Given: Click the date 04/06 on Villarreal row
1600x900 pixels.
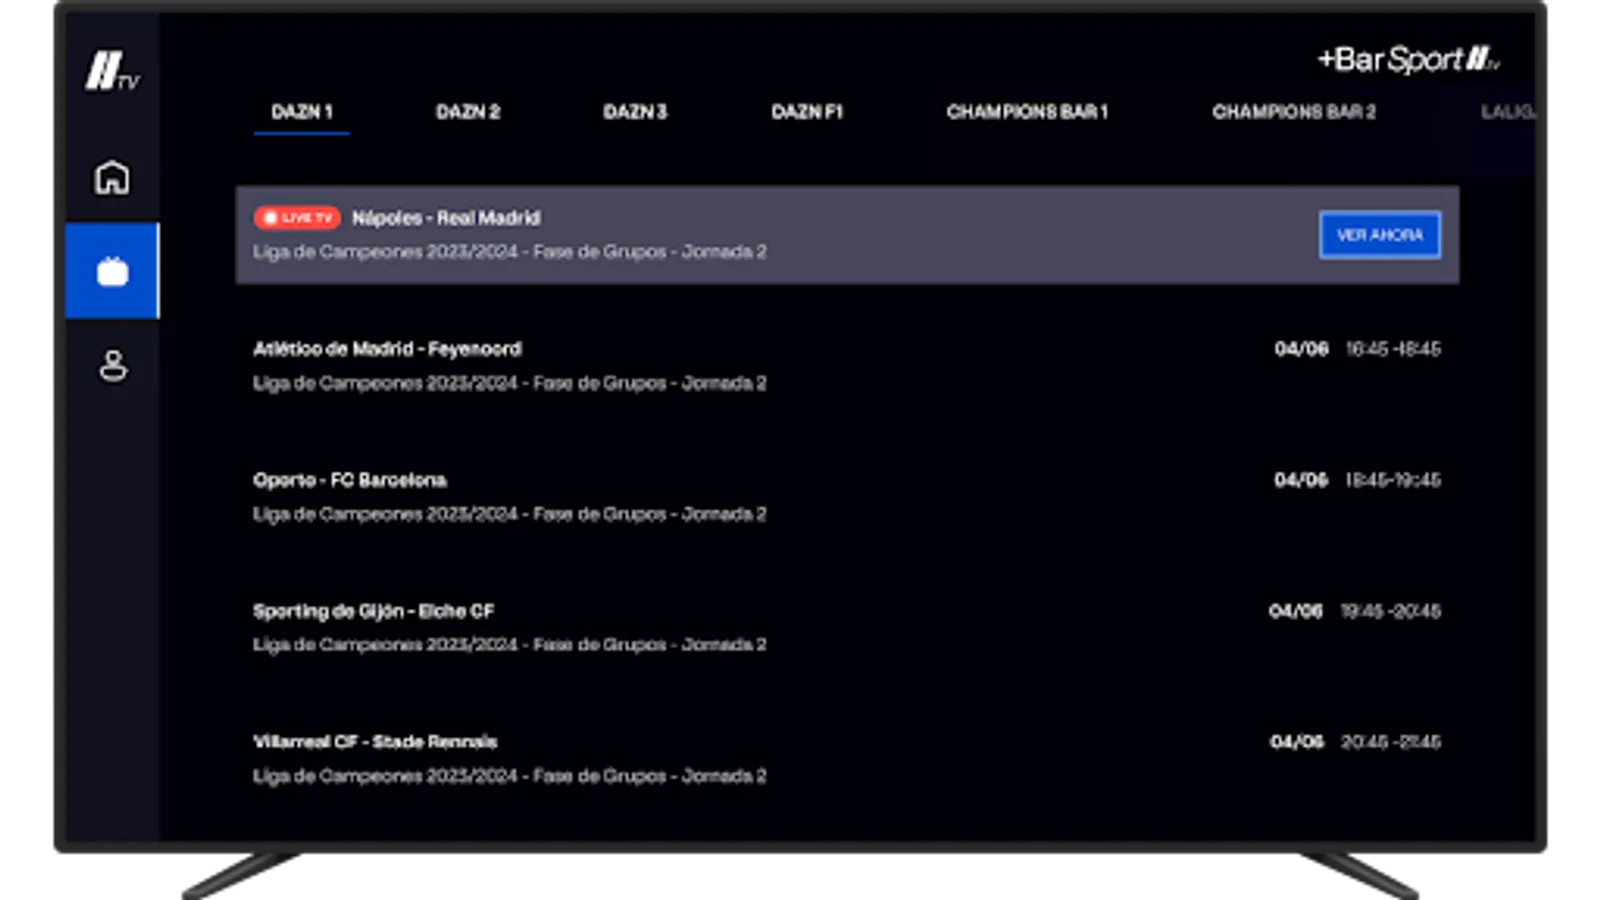Looking at the screenshot, I should coord(1297,742).
